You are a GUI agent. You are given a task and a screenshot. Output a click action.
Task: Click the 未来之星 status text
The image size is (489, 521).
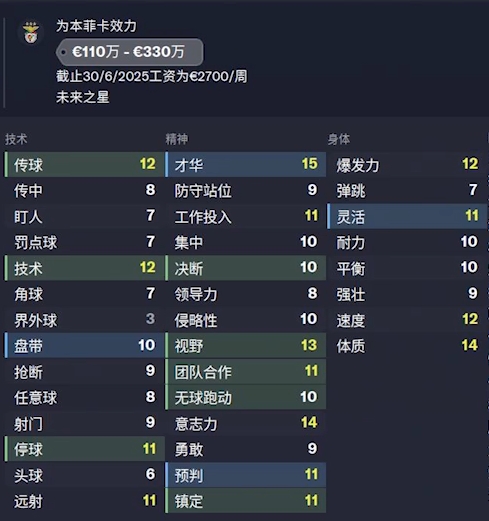point(82,97)
